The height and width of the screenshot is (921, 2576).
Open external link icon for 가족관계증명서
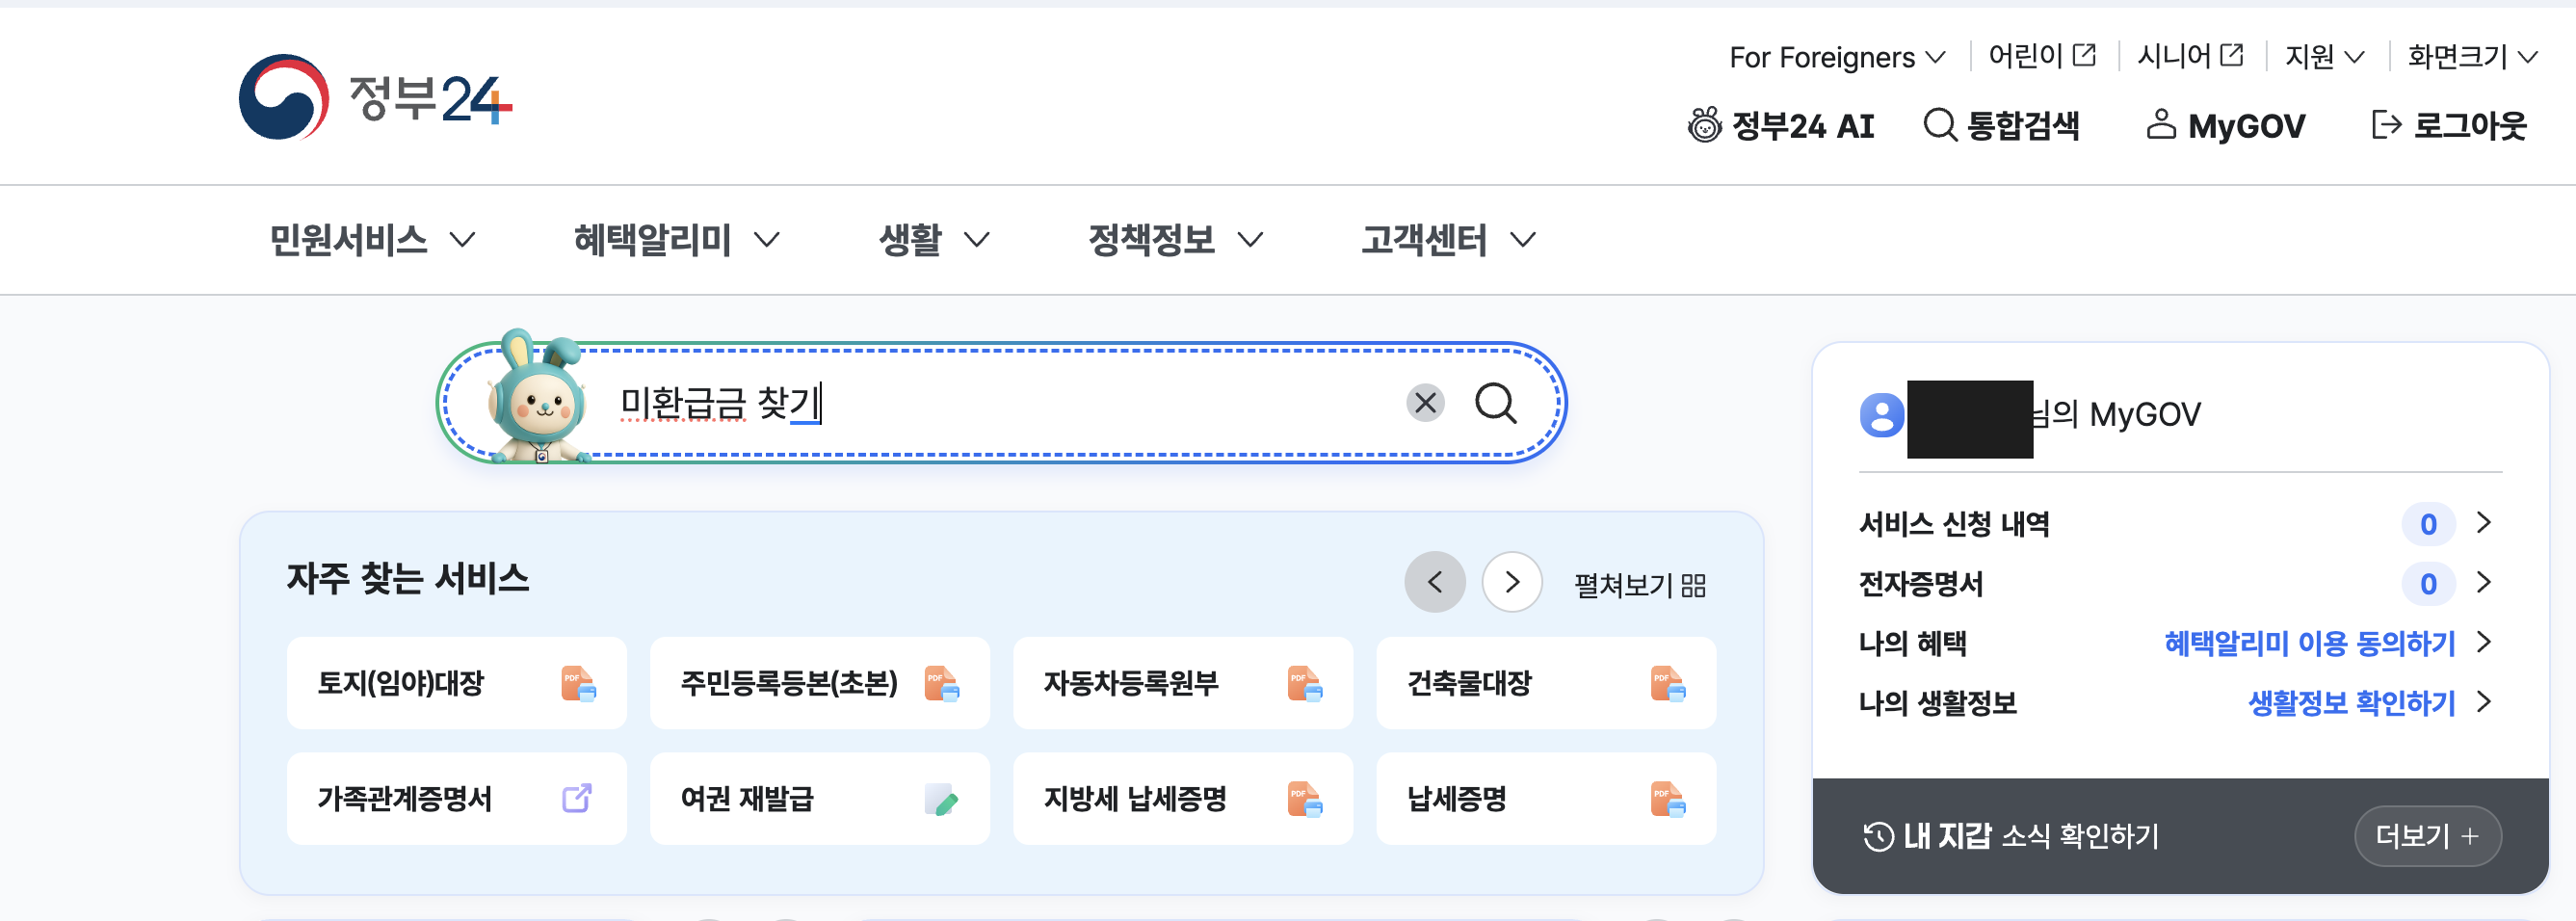tap(577, 799)
